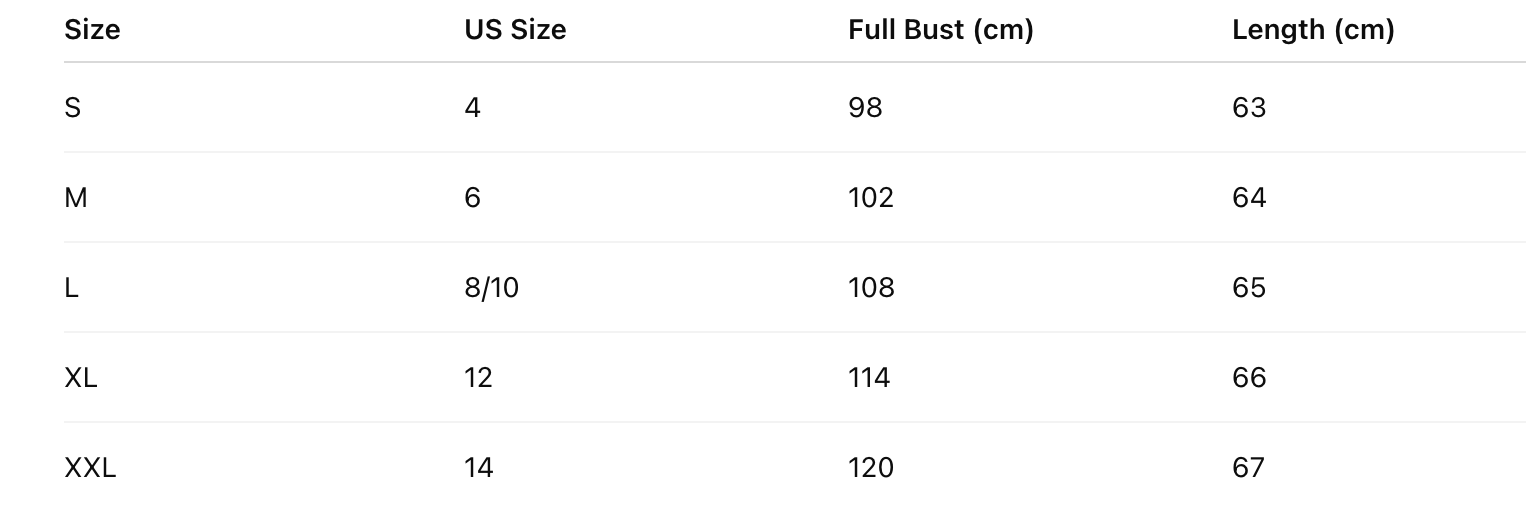Click length value 66
1526x510 pixels.
(1249, 377)
